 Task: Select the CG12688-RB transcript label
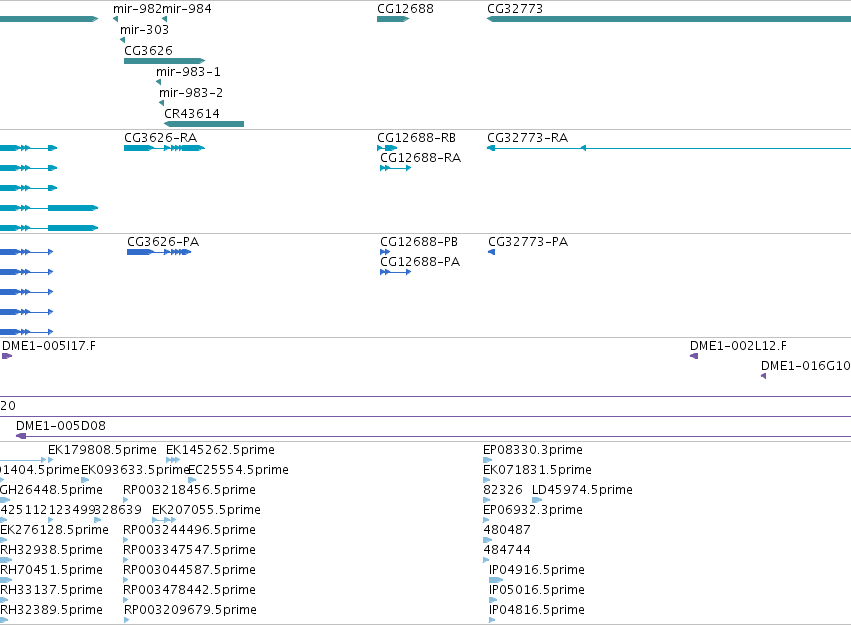pyautogui.click(x=417, y=138)
